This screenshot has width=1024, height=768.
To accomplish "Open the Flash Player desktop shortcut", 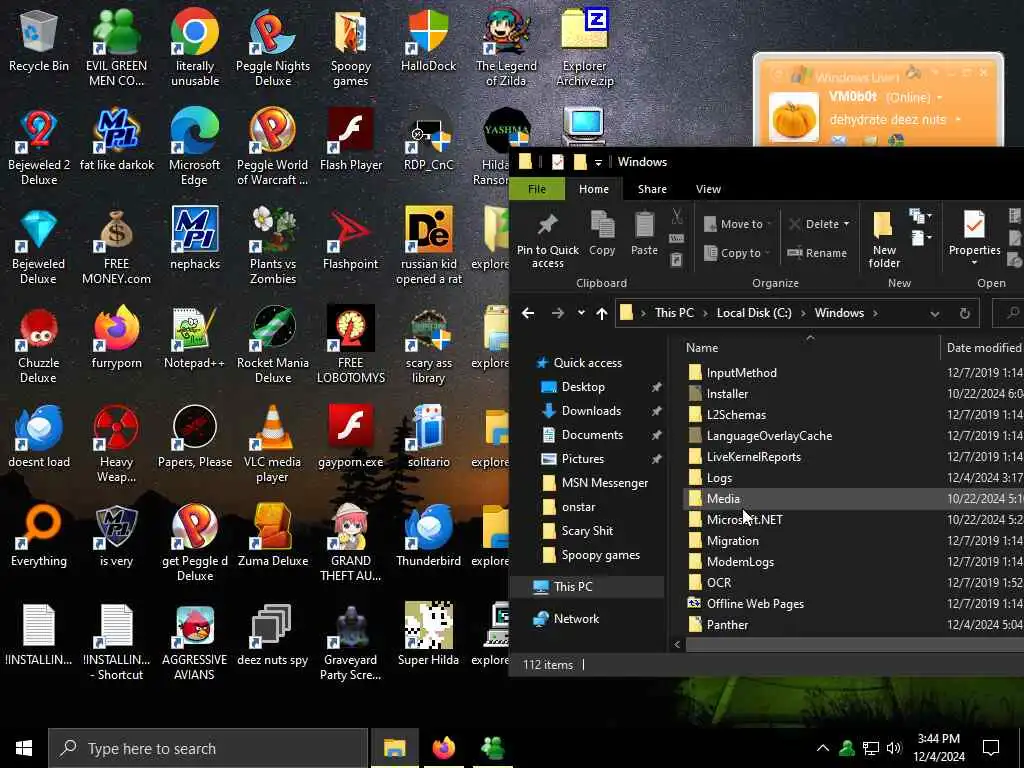I will (351, 141).
